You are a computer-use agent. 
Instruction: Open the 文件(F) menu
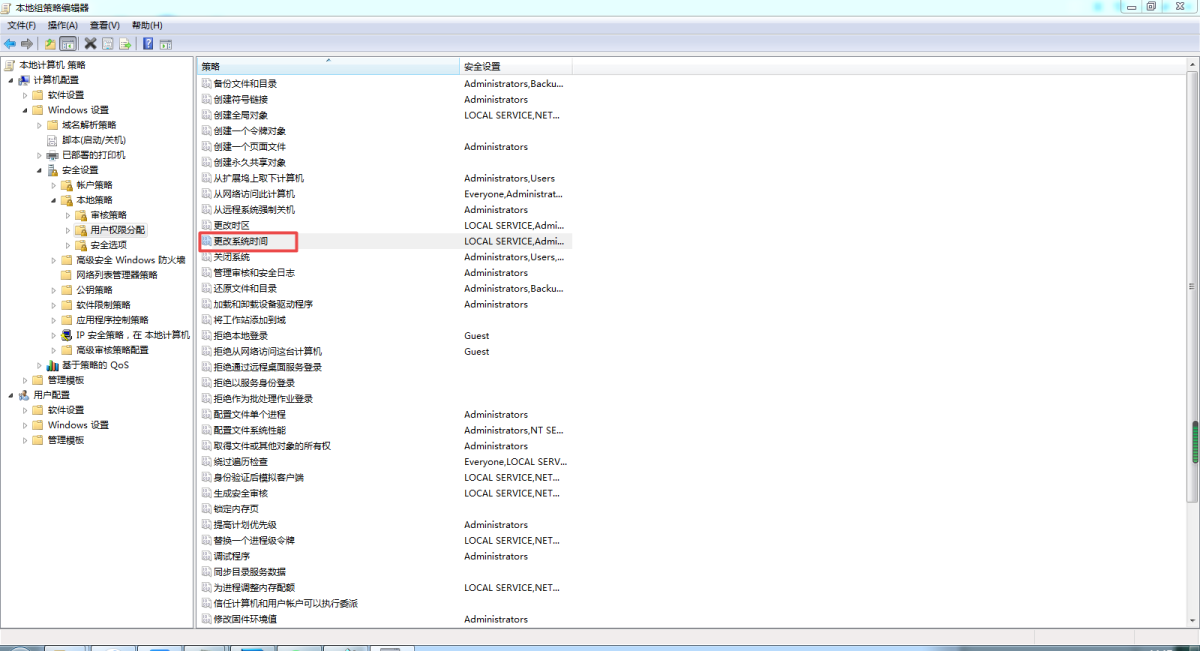tap(22, 25)
